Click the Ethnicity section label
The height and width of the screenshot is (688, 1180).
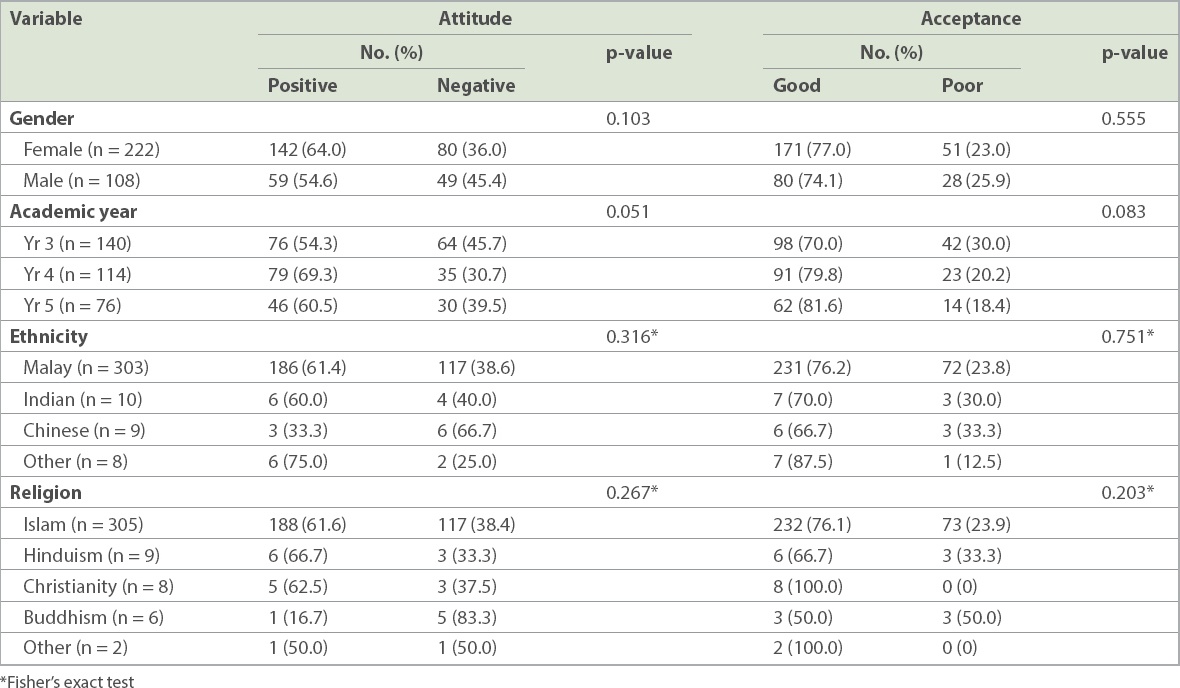point(48,336)
